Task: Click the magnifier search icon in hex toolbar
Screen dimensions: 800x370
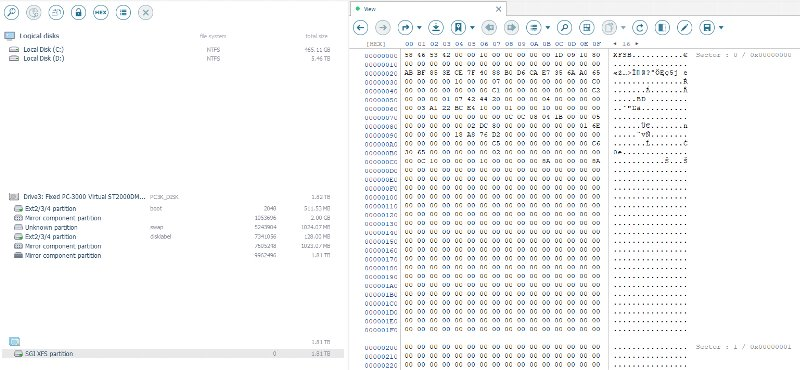Action: 564,27
